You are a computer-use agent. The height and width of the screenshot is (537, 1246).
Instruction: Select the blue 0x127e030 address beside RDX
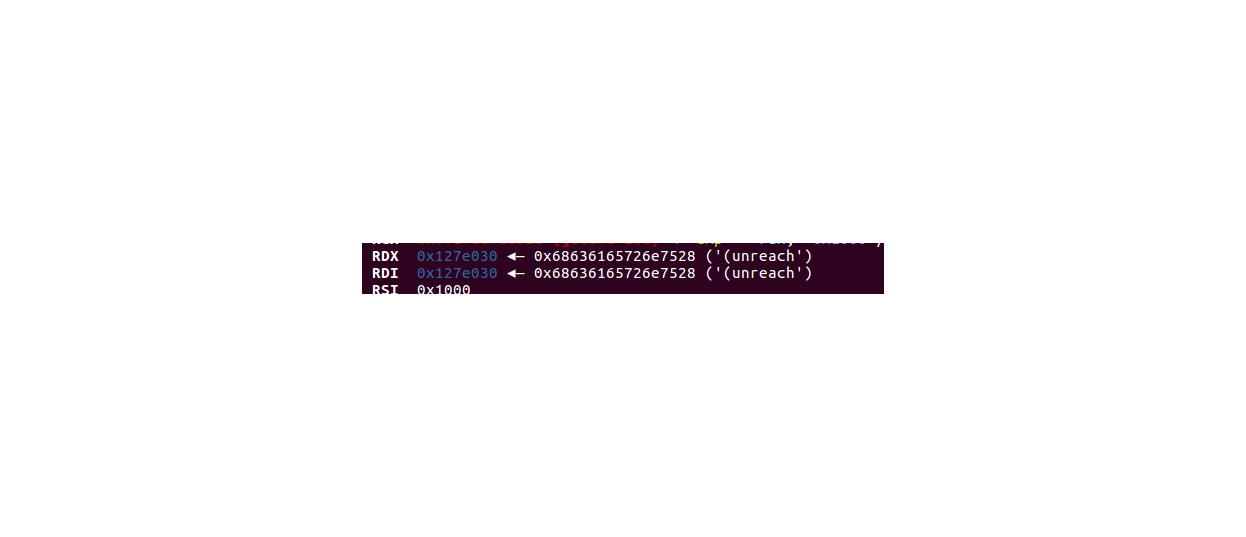(x=457, y=257)
